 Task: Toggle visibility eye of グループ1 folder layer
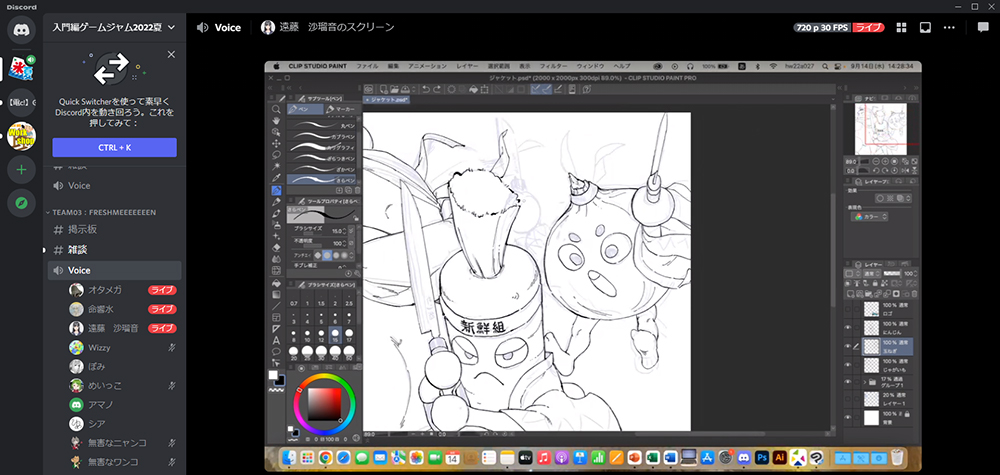pyautogui.click(x=848, y=382)
